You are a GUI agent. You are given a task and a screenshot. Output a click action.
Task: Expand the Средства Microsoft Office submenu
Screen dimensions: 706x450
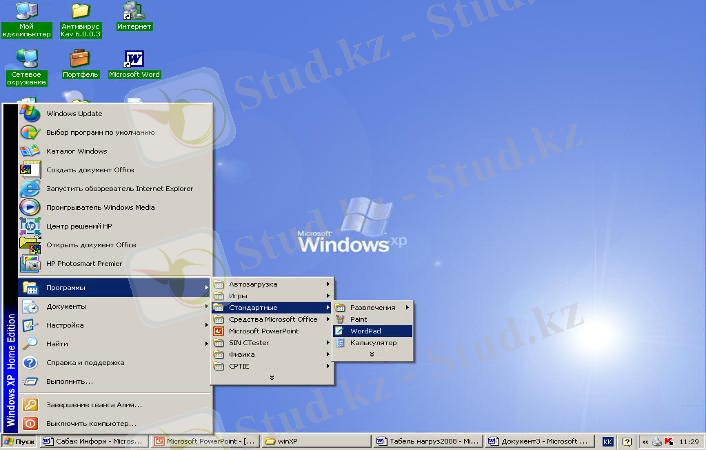click(272, 319)
